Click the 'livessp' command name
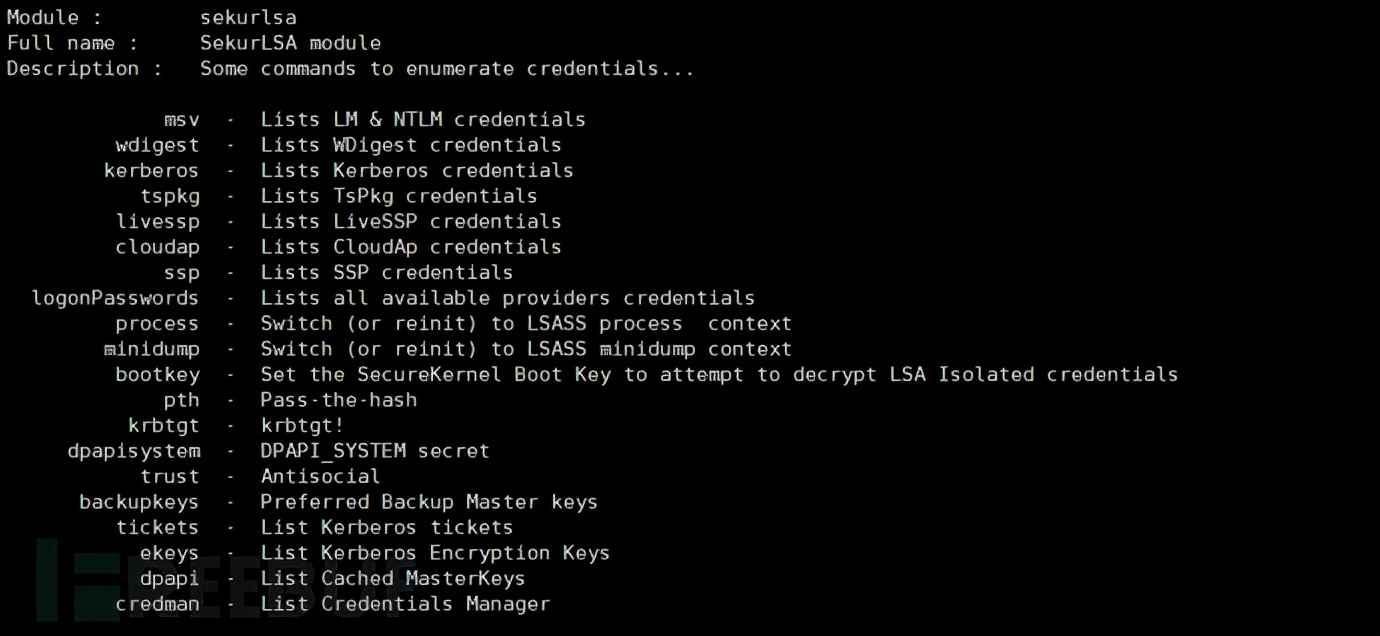1380x636 pixels. [x=157, y=221]
